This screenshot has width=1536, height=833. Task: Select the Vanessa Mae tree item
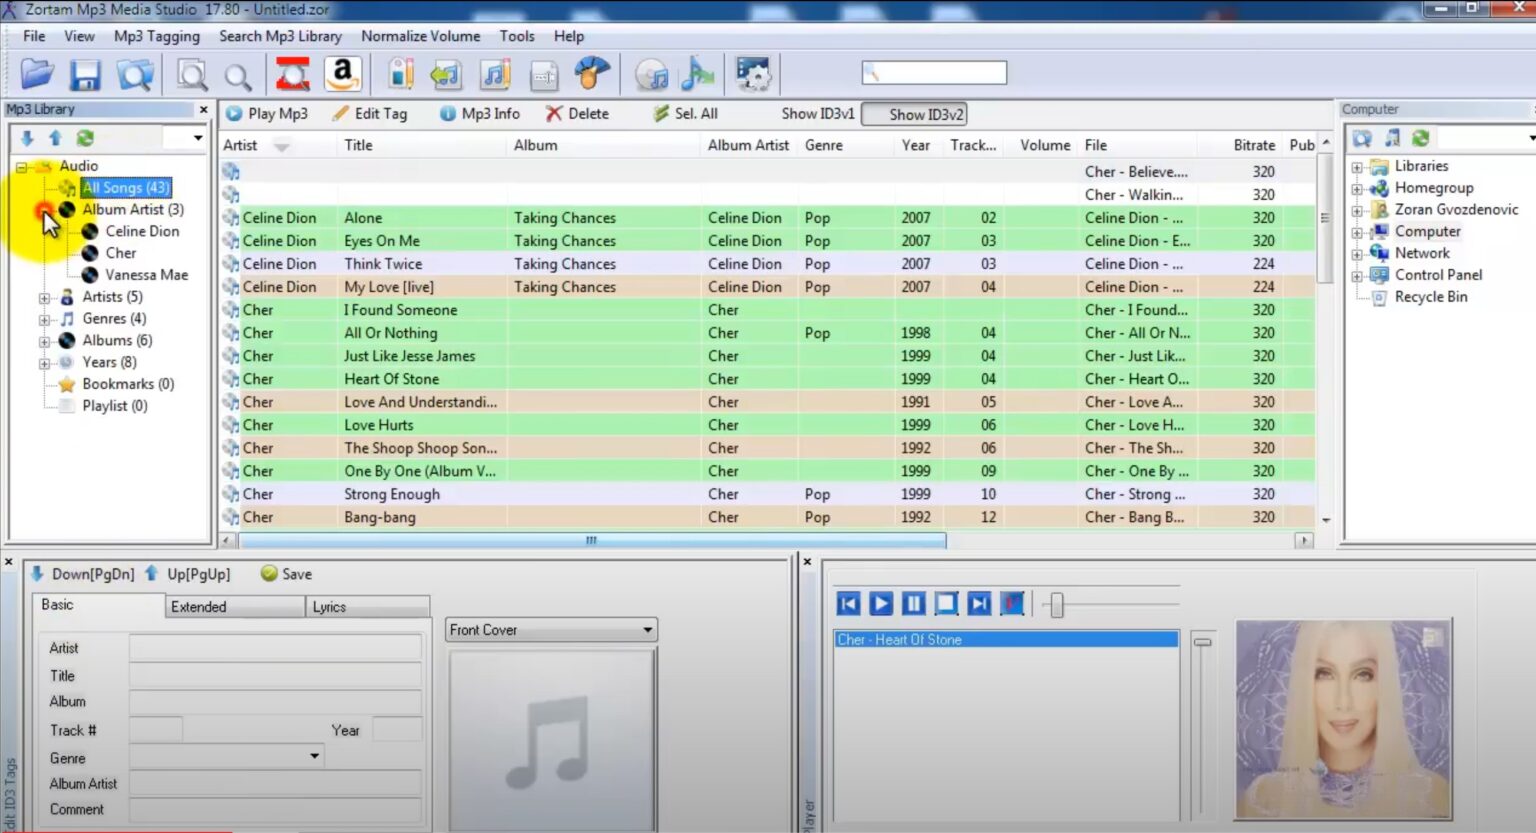coord(146,275)
